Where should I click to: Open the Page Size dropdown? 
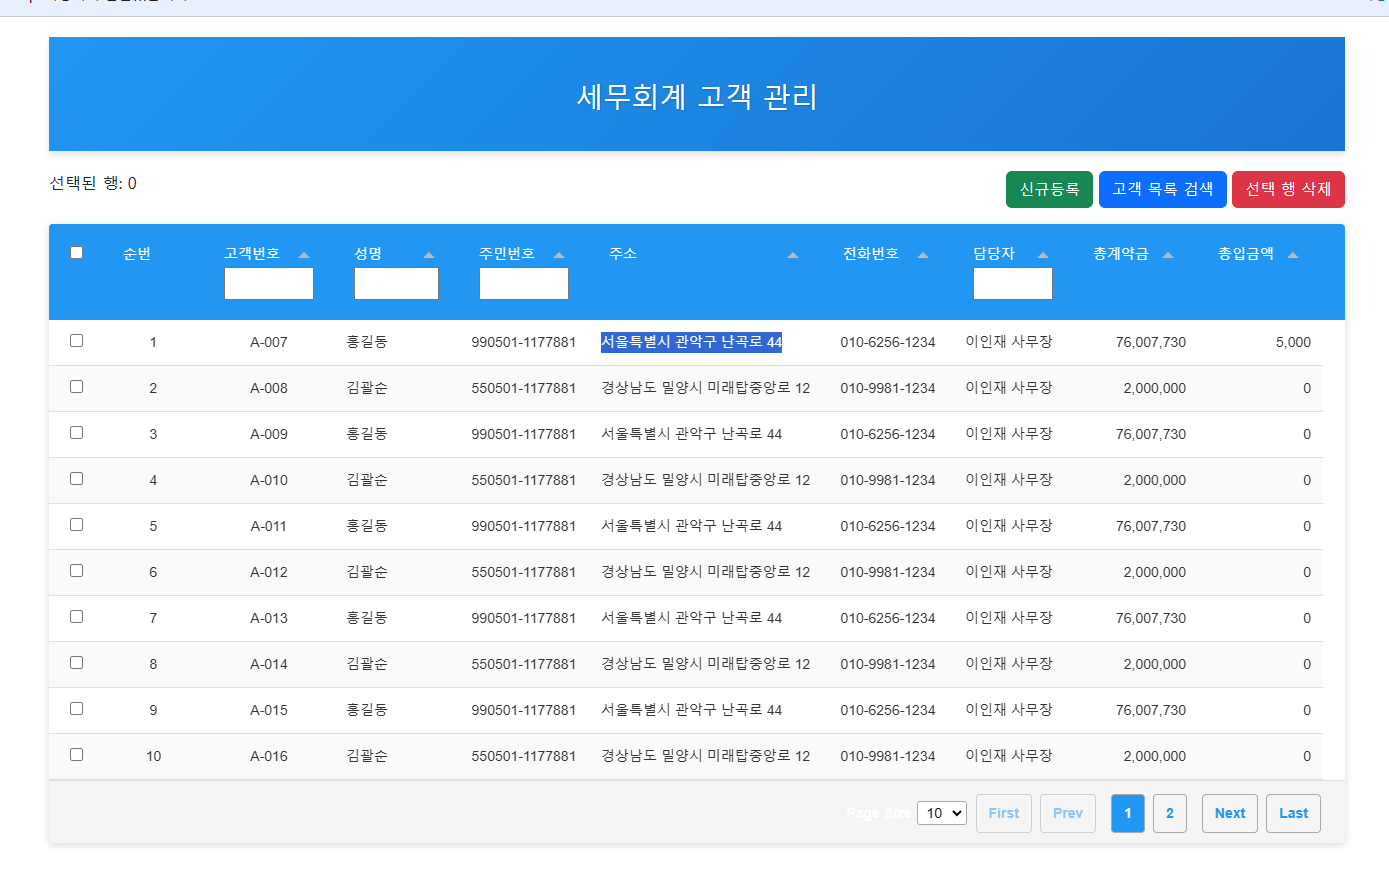click(x=941, y=813)
